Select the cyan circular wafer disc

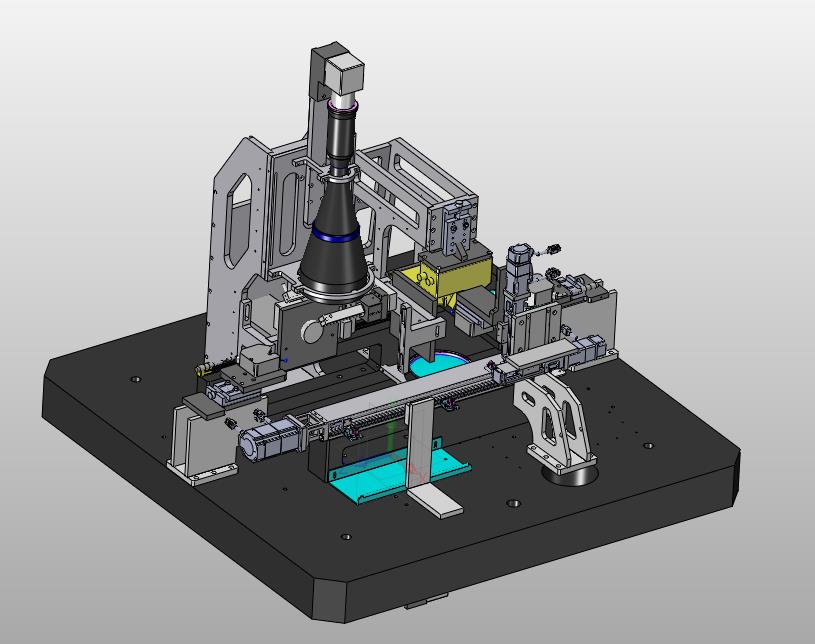click(x=442, y=364)
